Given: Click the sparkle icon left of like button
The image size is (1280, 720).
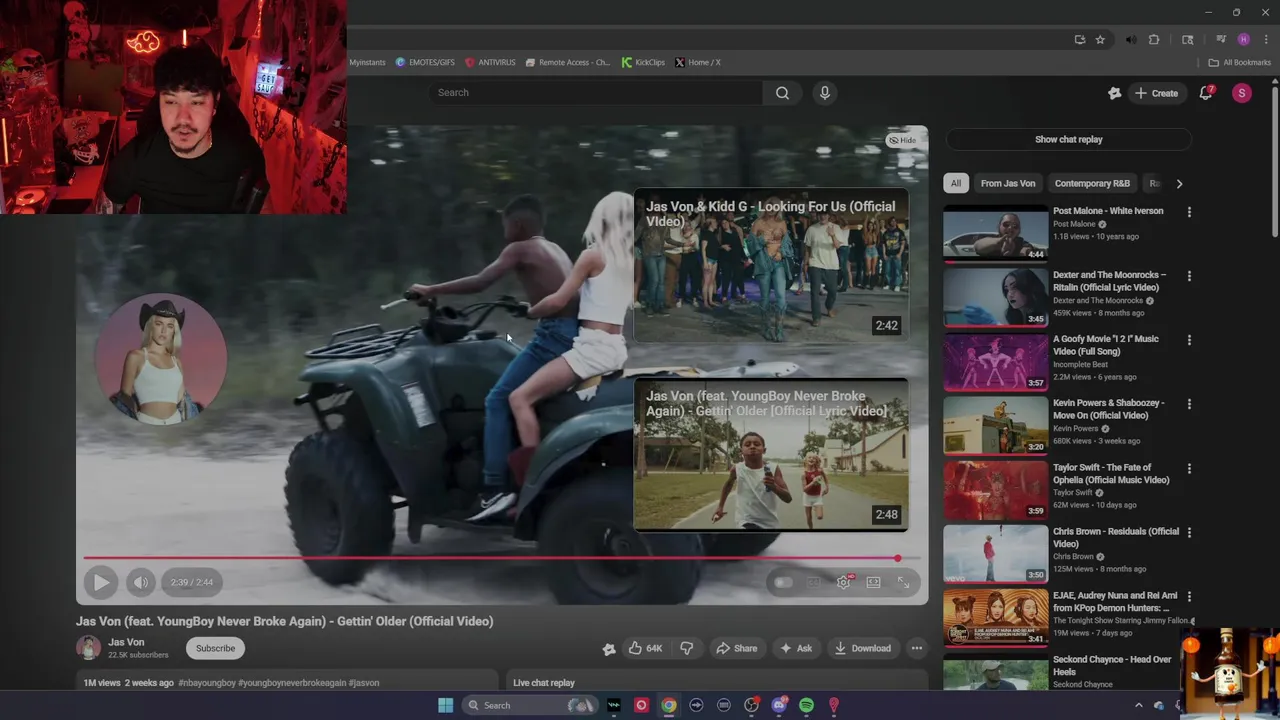Looking at the screenshot, I should pos(608,649).
